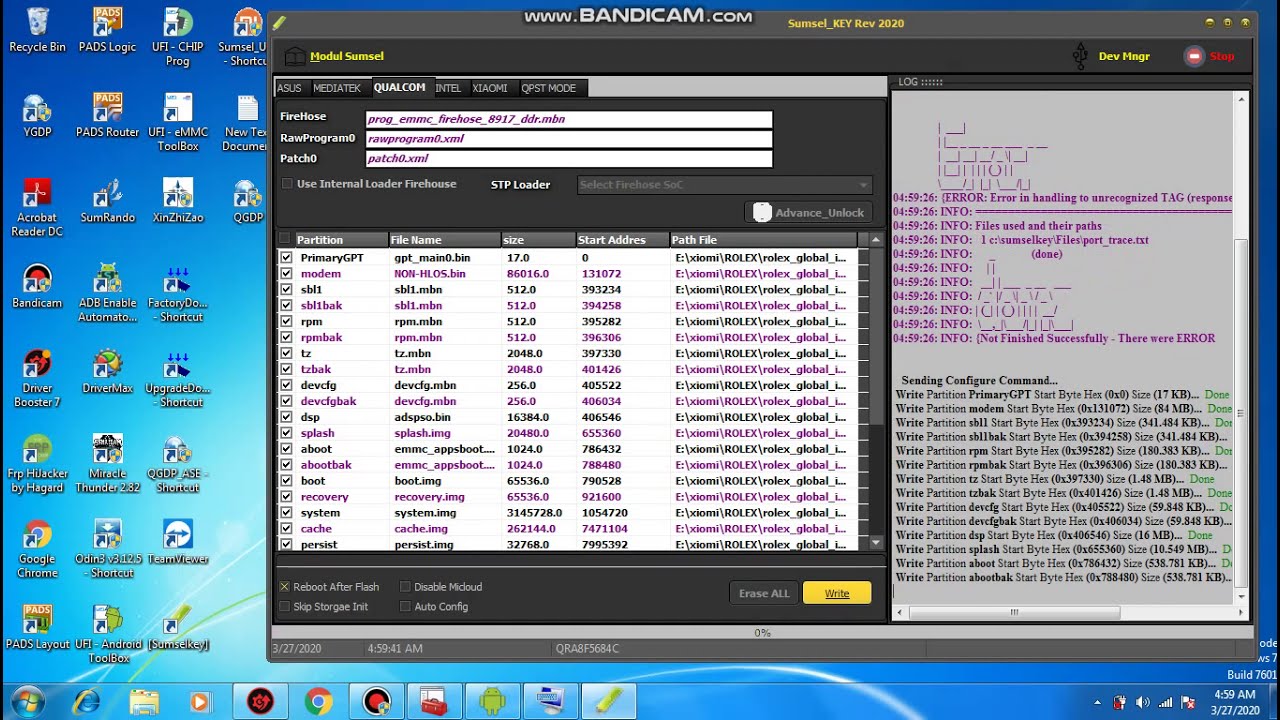Screen dimensions: 1280x720
Task: Click the Stop button
Action: tap(1210, 56)
